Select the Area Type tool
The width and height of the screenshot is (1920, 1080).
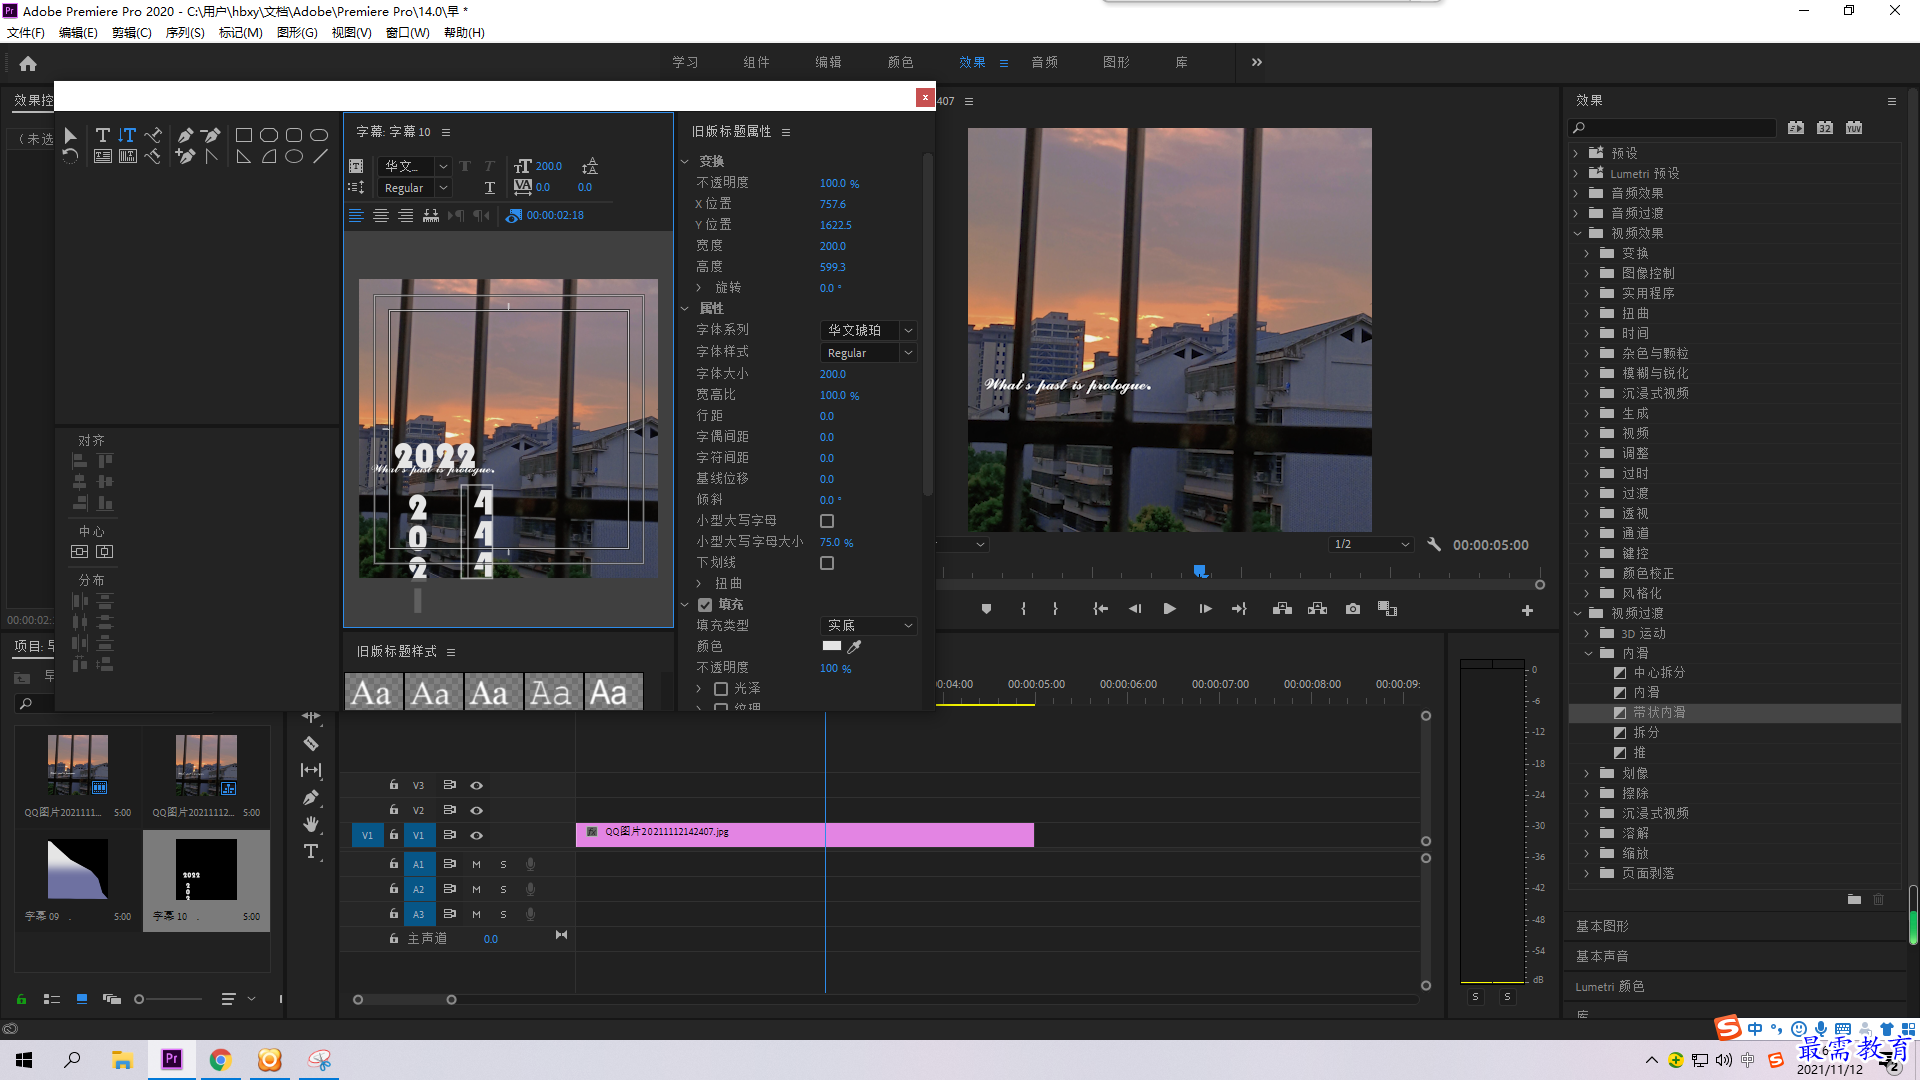pos(102,156)
